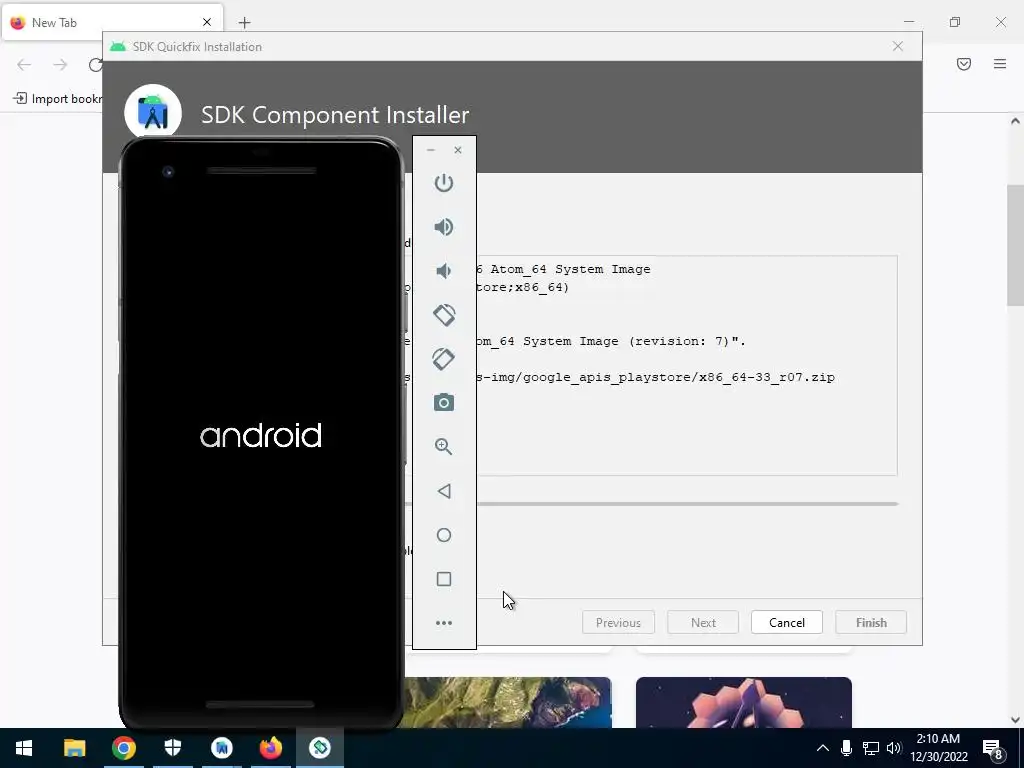Open Firefox Pocket save icon
The height and width of the screenshot is (768, 1024).
pyautogui.click(x=963, y=64)
